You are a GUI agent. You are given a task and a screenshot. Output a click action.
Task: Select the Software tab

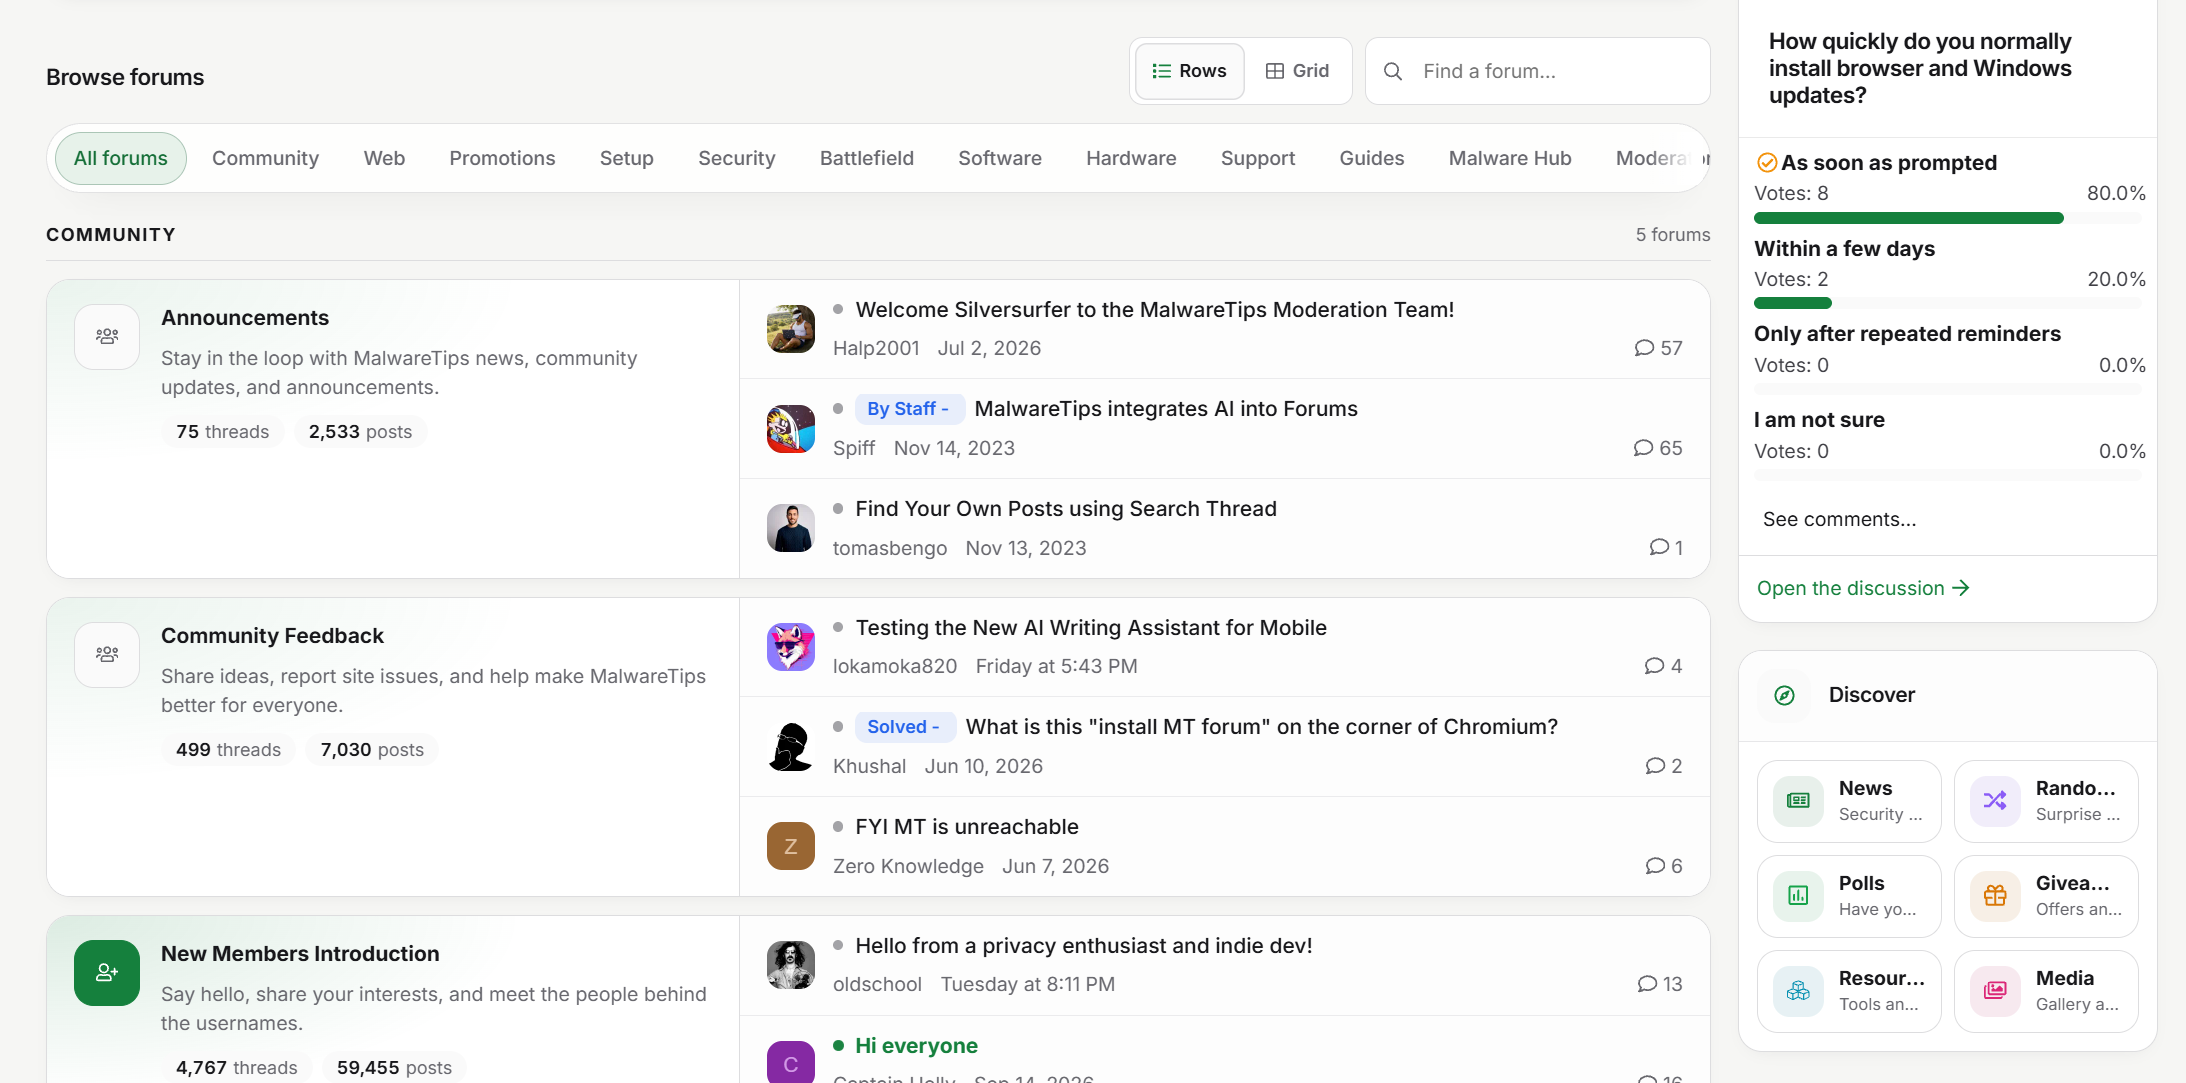pos(1000,158)
